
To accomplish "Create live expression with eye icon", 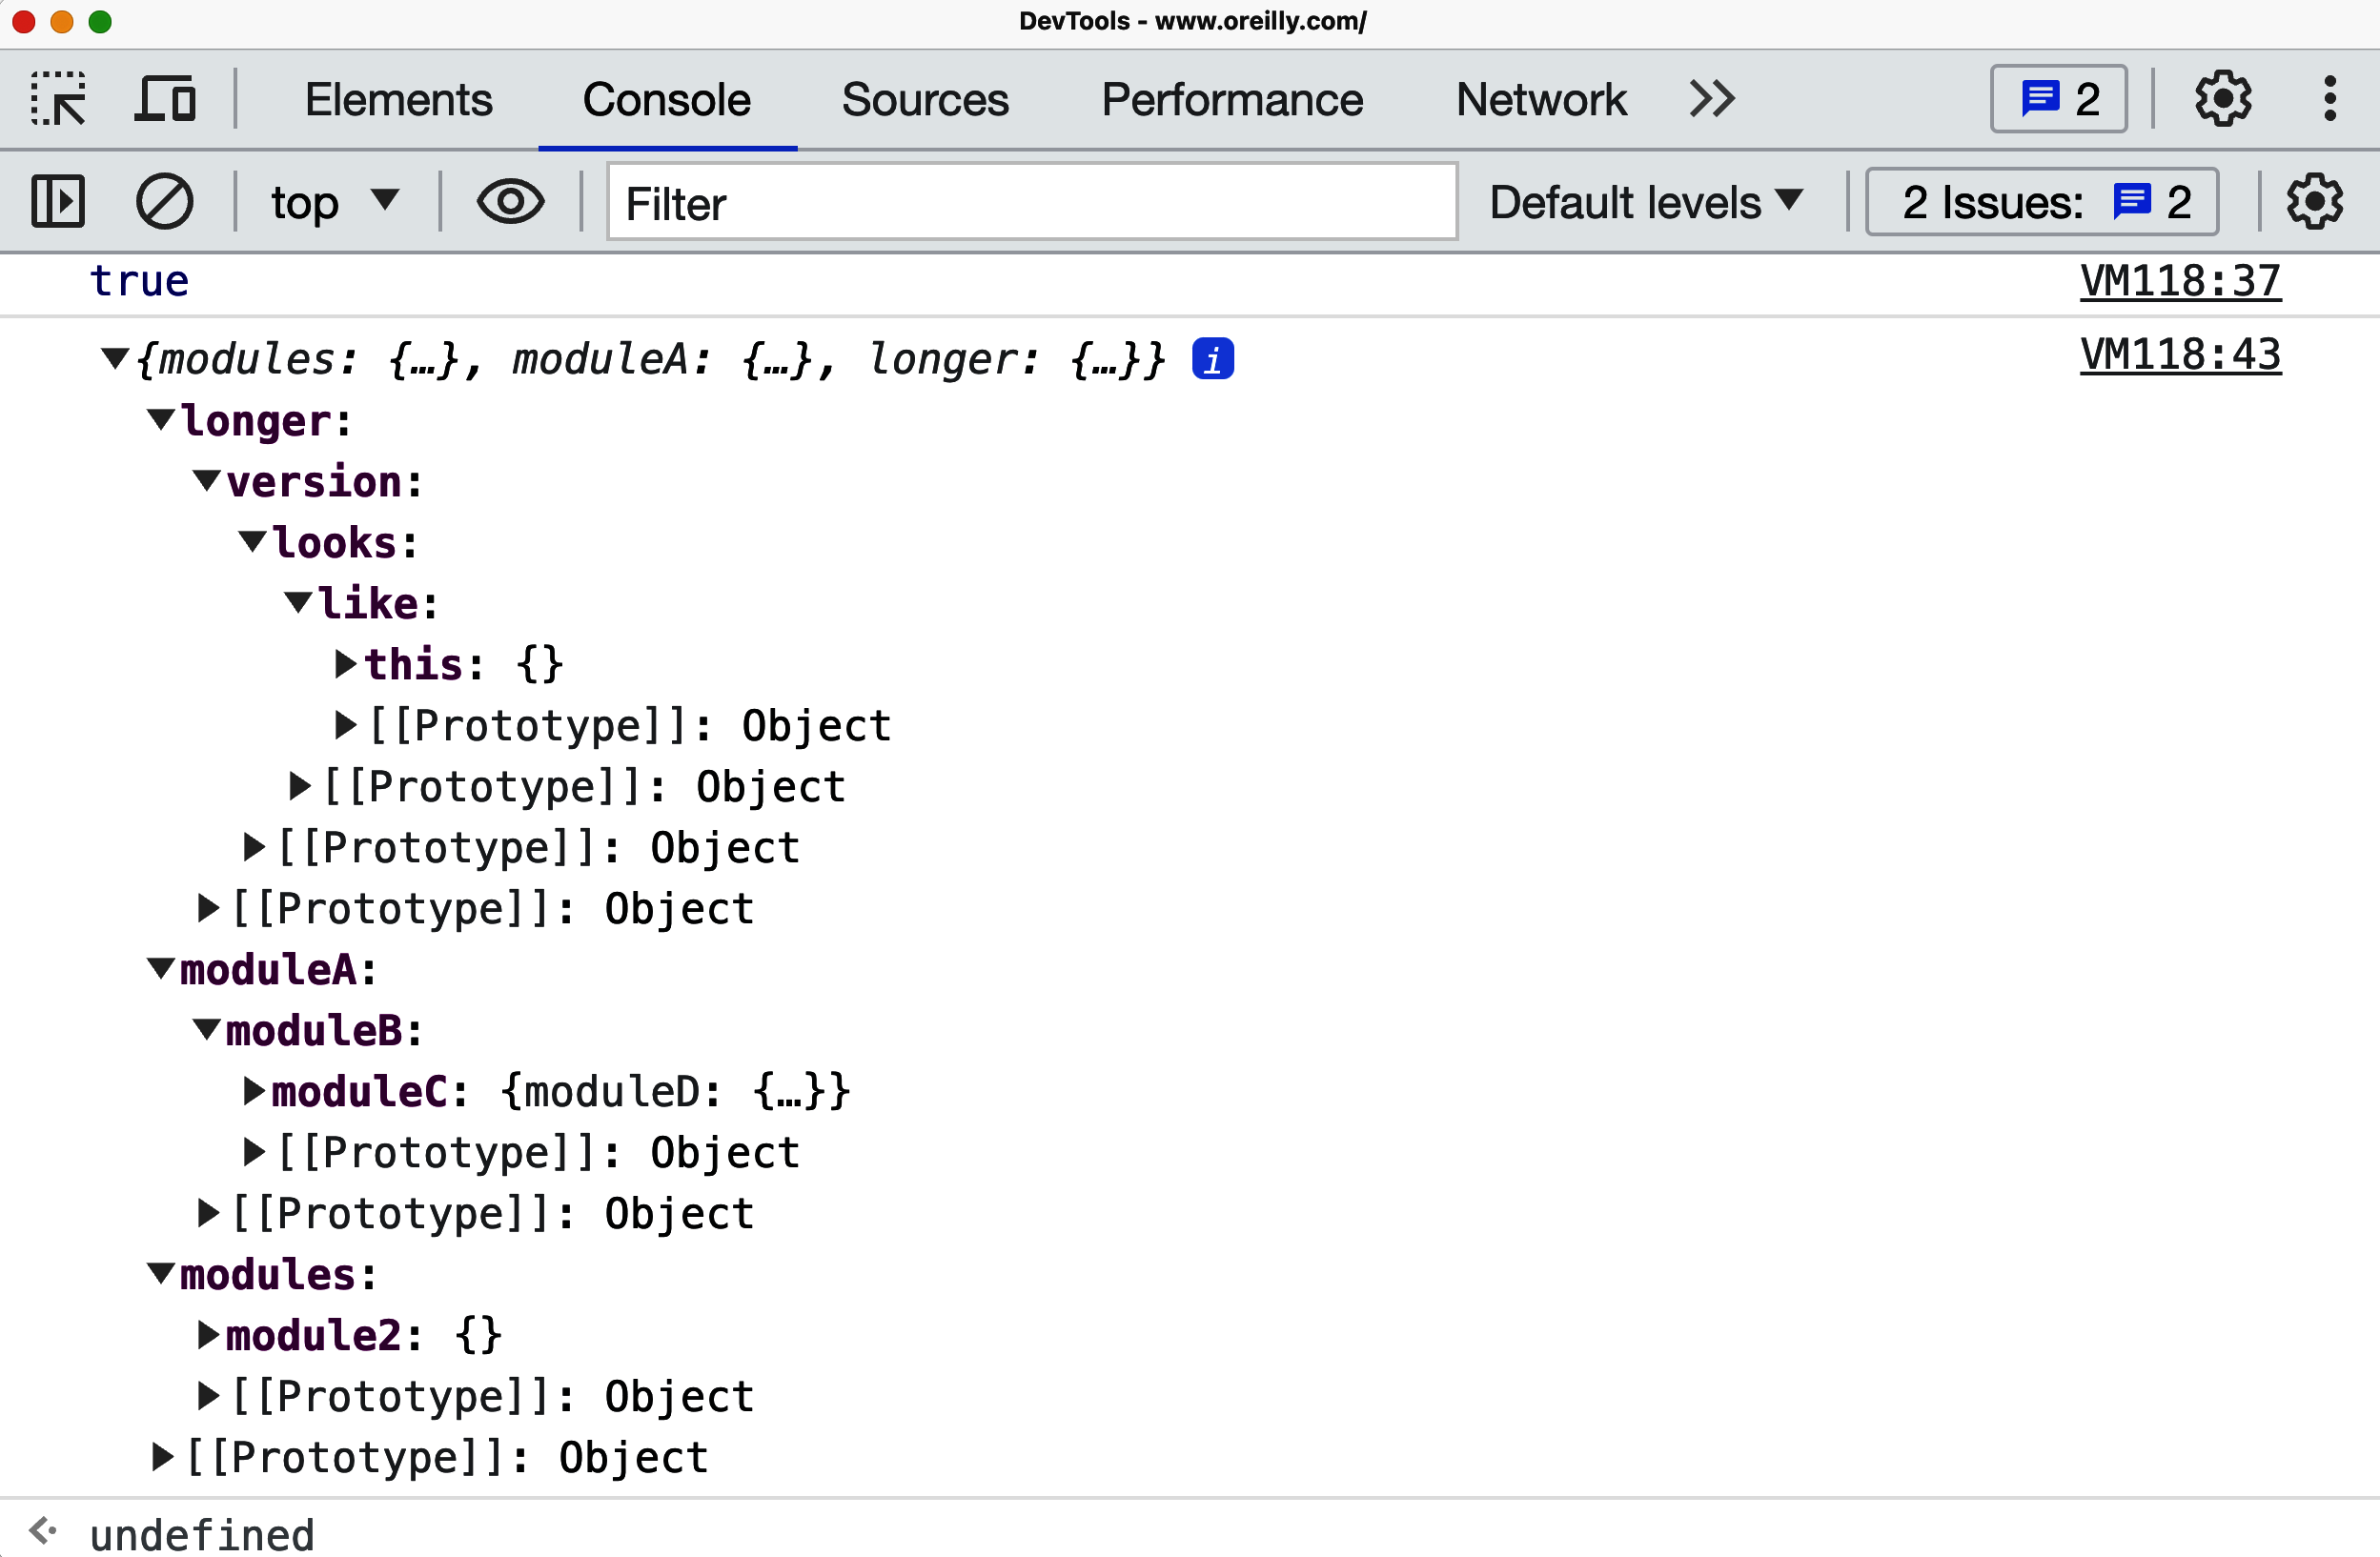I will coord(510,202).
